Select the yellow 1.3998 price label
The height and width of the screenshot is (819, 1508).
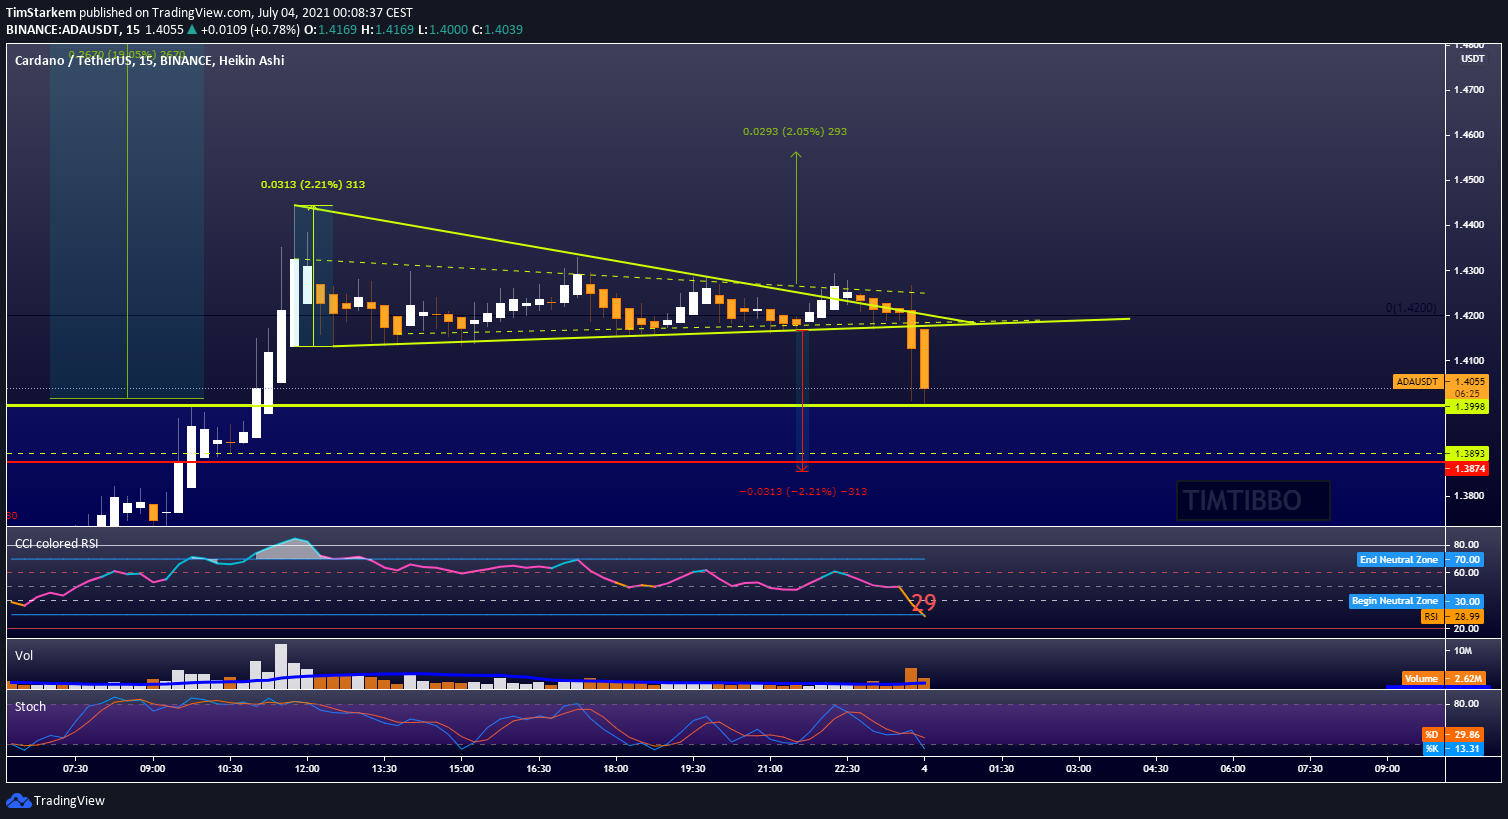point(1469,407)
